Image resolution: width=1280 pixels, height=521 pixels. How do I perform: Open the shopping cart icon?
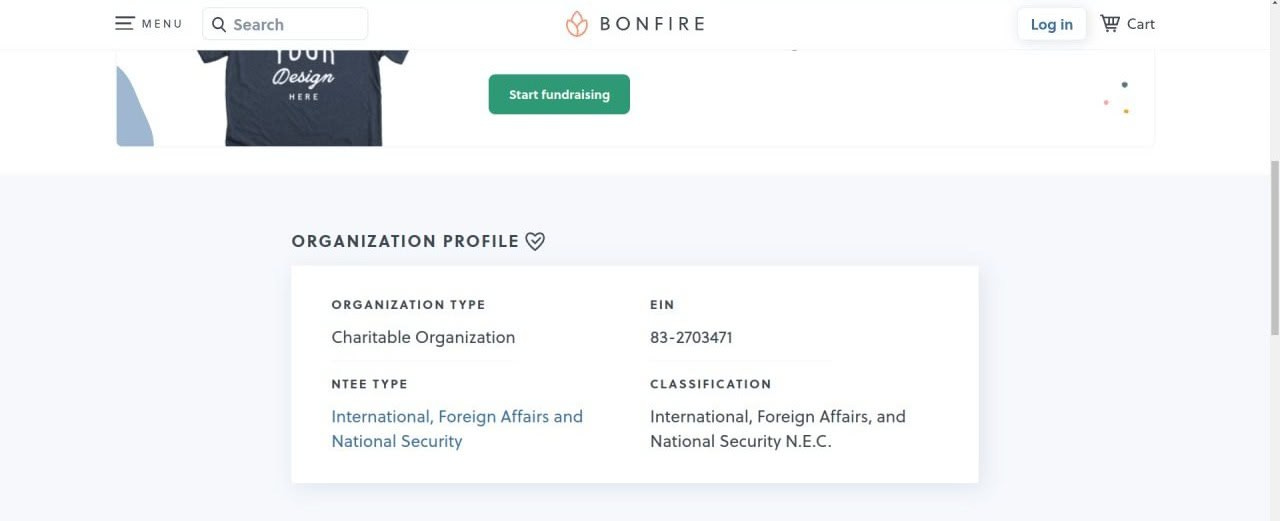[1110, 23]
